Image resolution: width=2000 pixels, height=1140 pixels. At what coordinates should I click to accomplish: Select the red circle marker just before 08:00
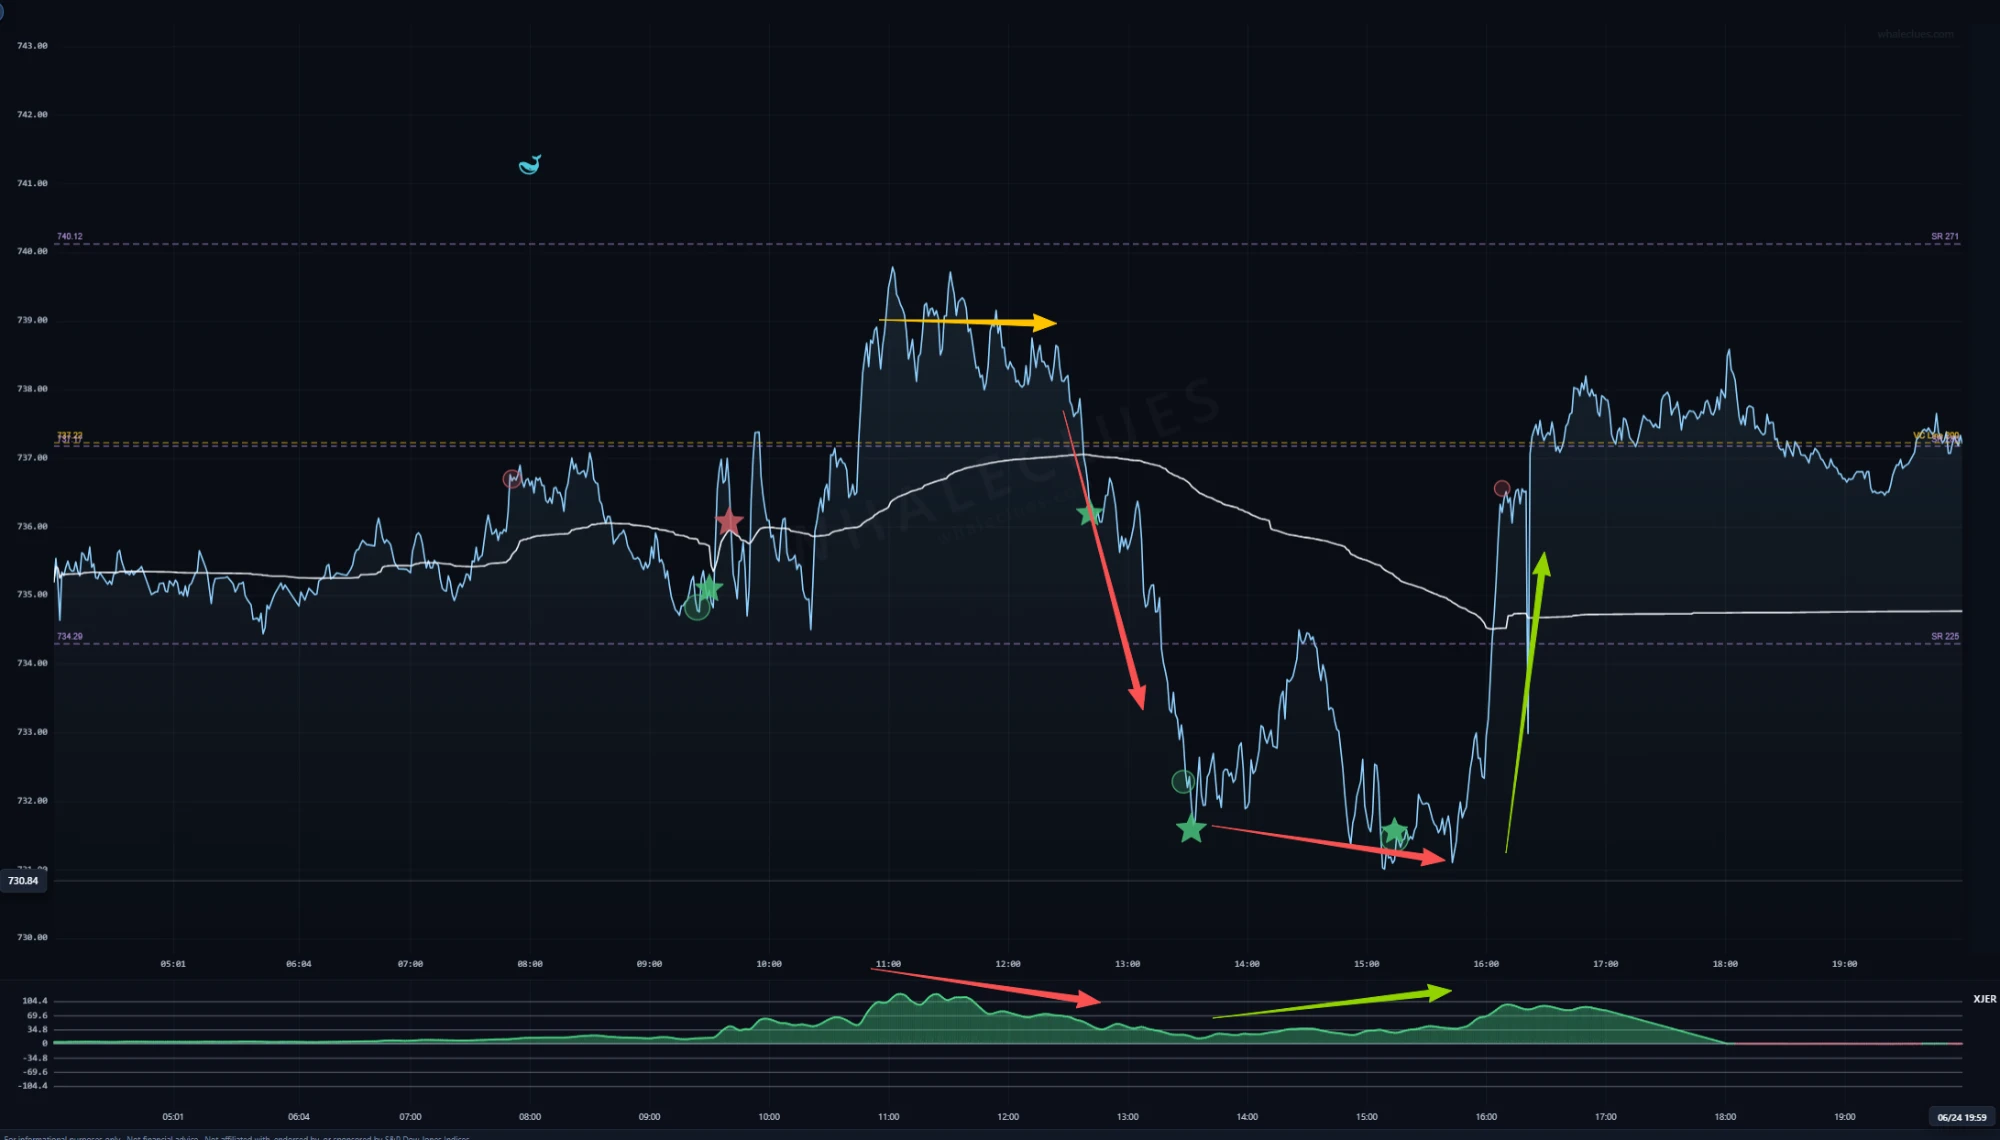coord(511,480)
